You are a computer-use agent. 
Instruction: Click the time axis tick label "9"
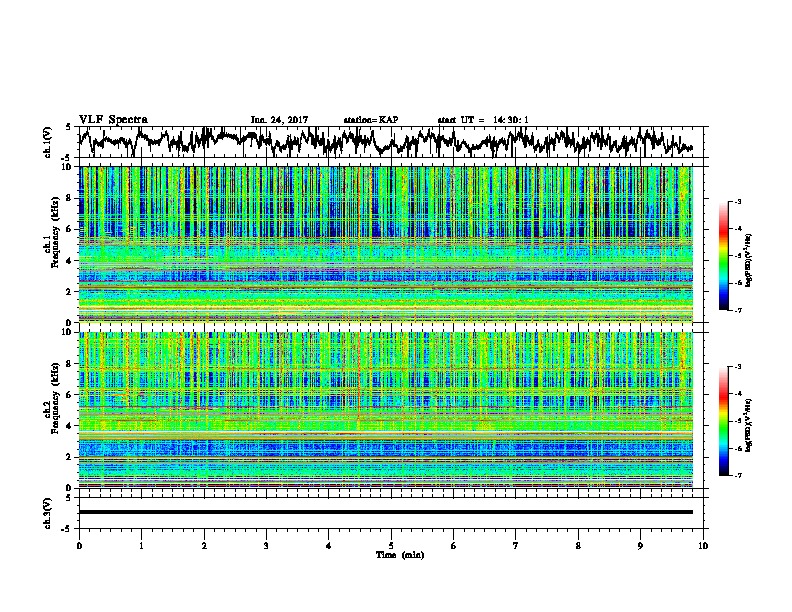pyautogui.click(x=640, y=546)
